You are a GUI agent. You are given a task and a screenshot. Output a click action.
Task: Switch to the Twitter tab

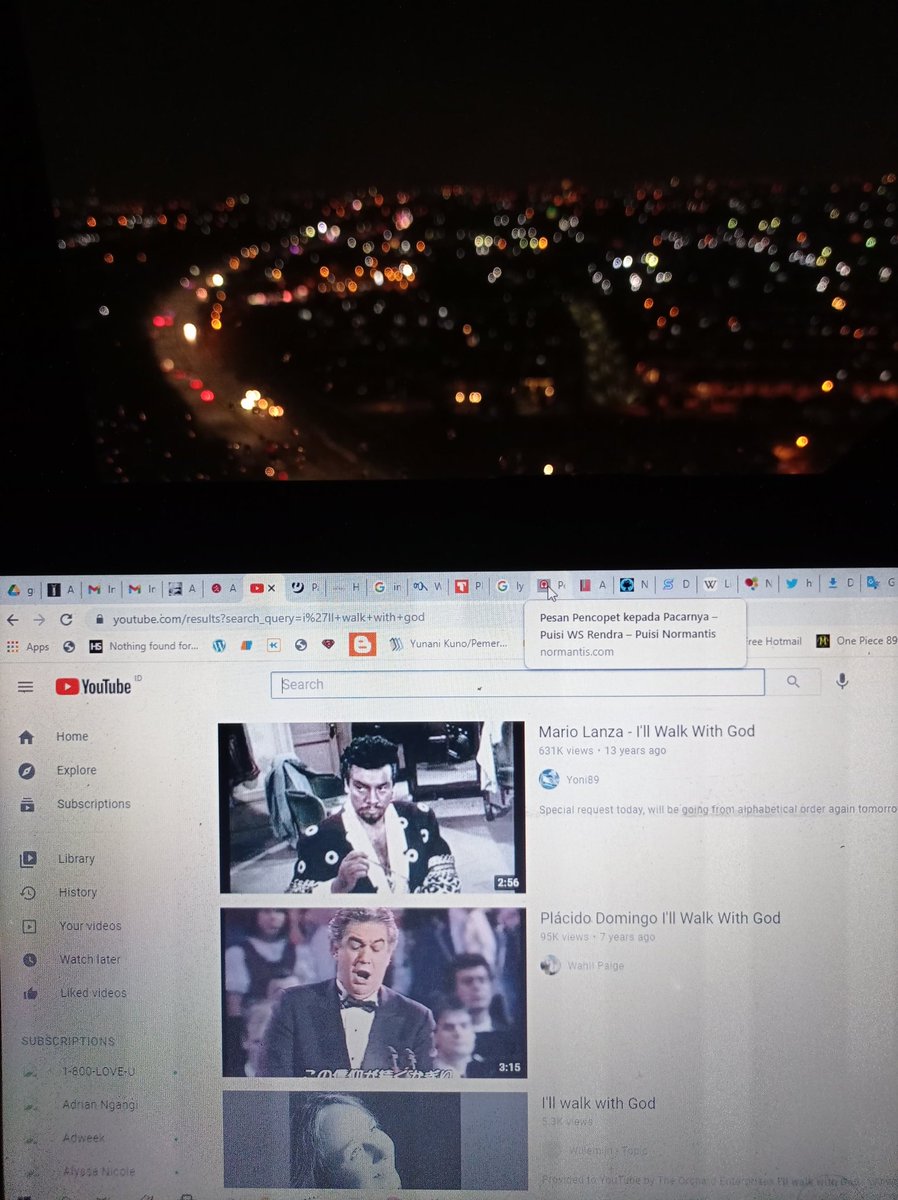pos(797,583)
